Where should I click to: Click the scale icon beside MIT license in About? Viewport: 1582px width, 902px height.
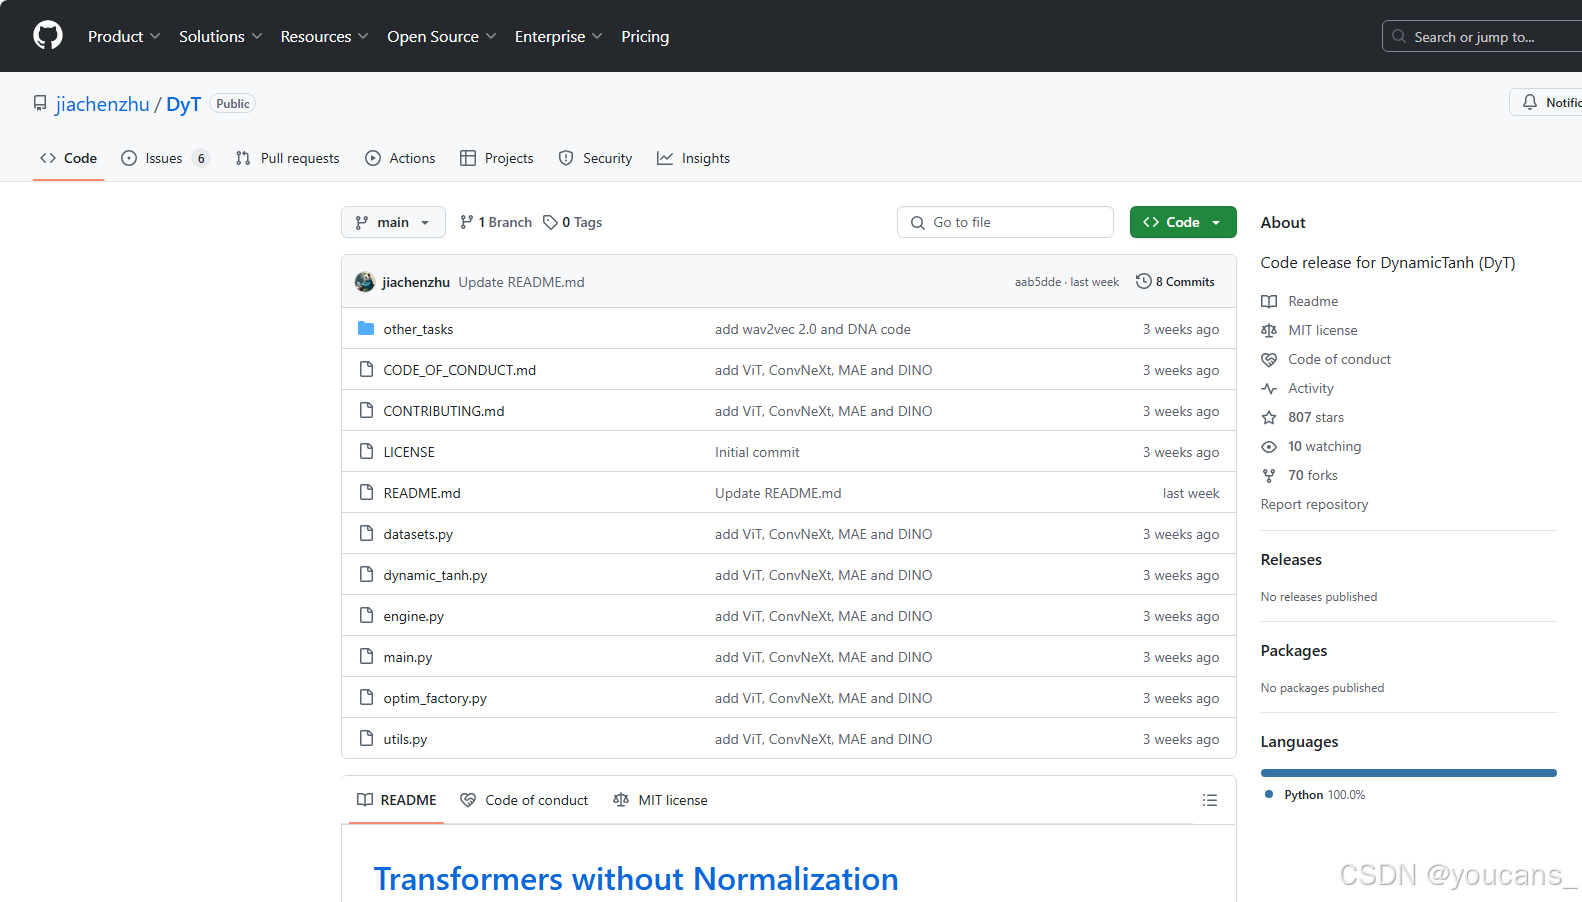(1269, 330)
